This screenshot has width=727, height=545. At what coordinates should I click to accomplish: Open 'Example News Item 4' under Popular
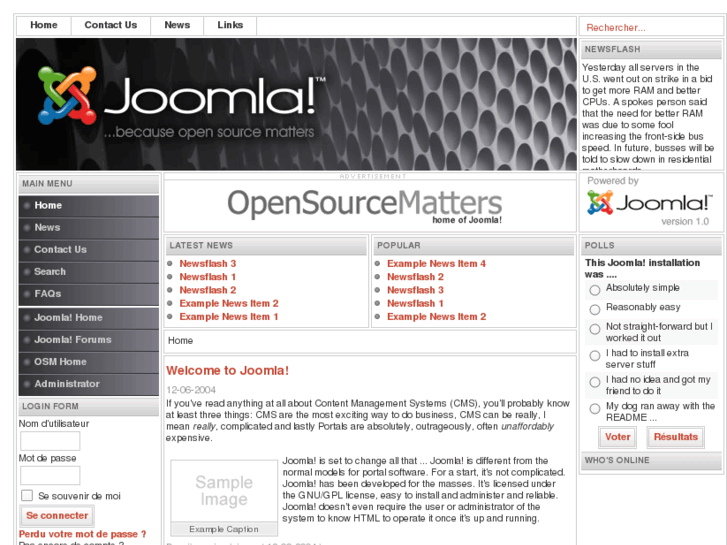tap(436, 263)
